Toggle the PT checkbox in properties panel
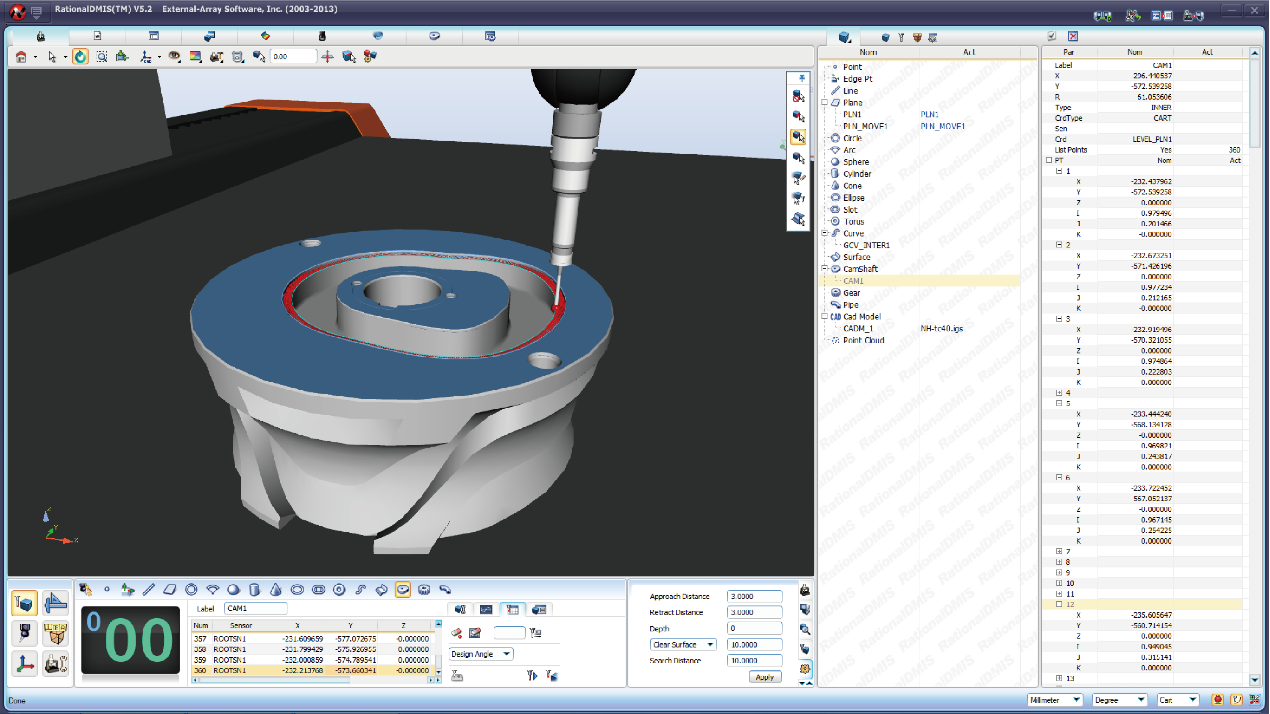1270x714 pixels. point(1049,160)
